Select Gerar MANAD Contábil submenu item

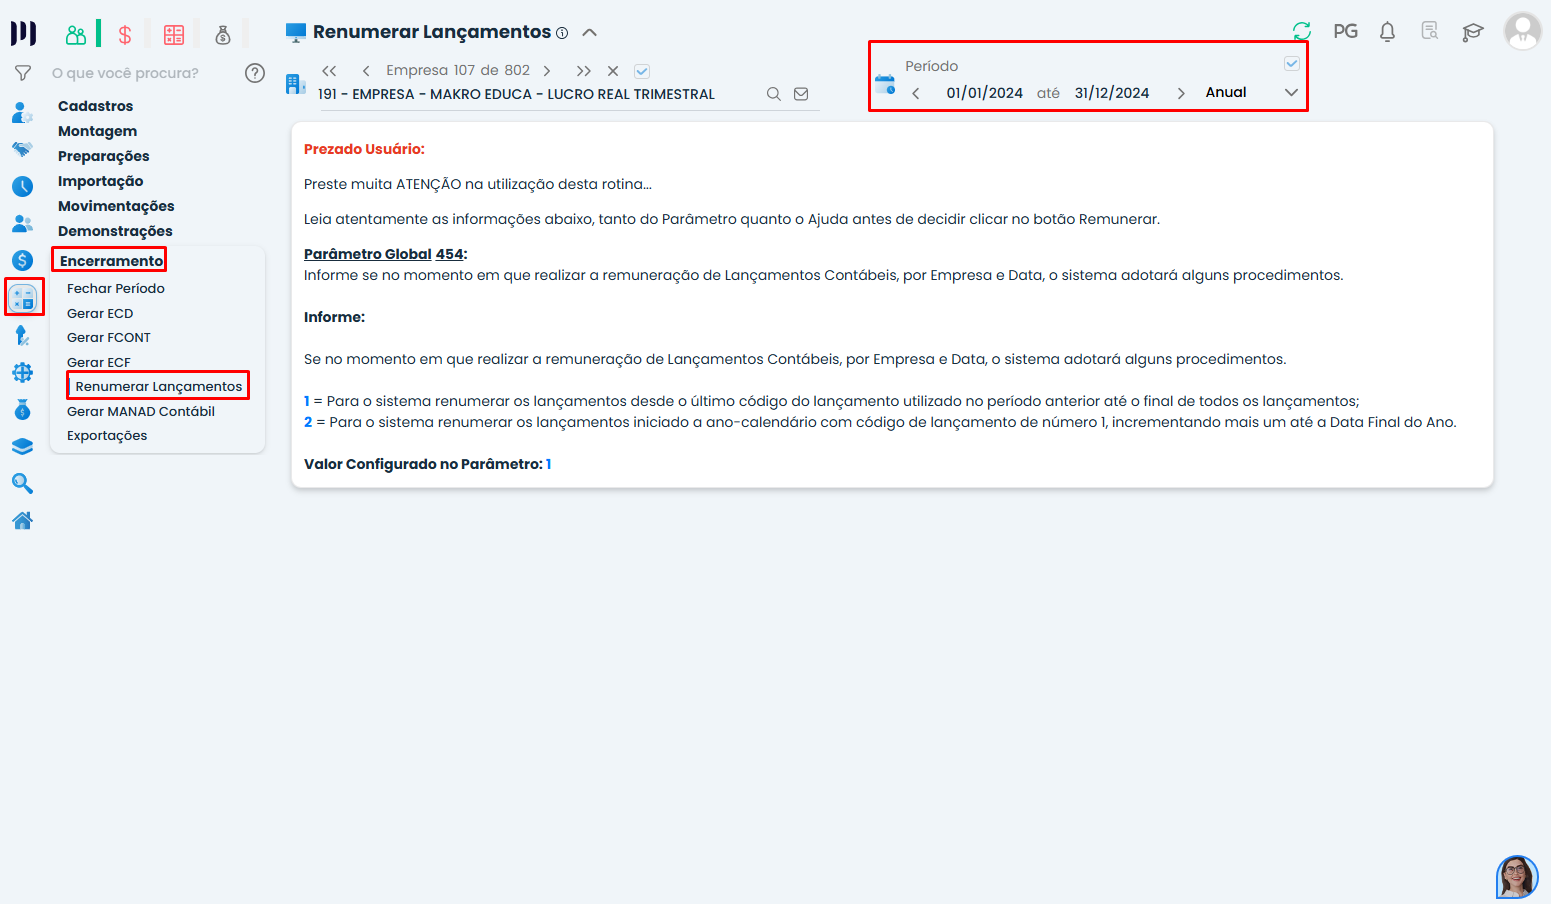click(x=141, y=411)
